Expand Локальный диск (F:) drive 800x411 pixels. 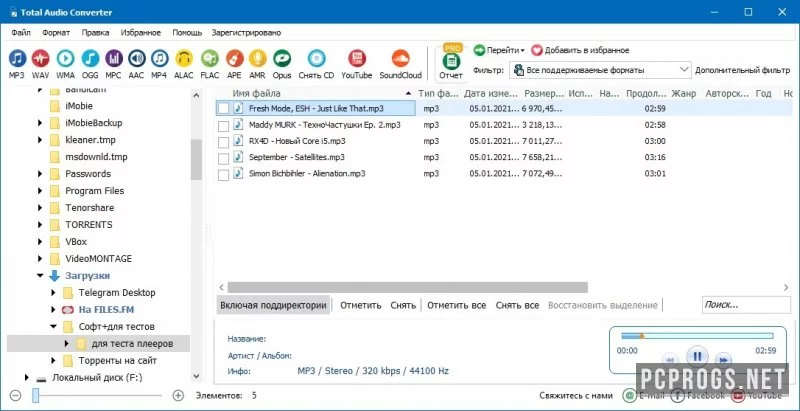click(x=27, y=377)
